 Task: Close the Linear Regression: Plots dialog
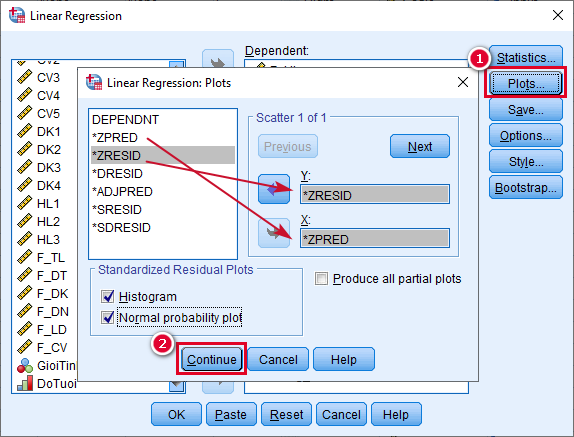click(463, 82)
